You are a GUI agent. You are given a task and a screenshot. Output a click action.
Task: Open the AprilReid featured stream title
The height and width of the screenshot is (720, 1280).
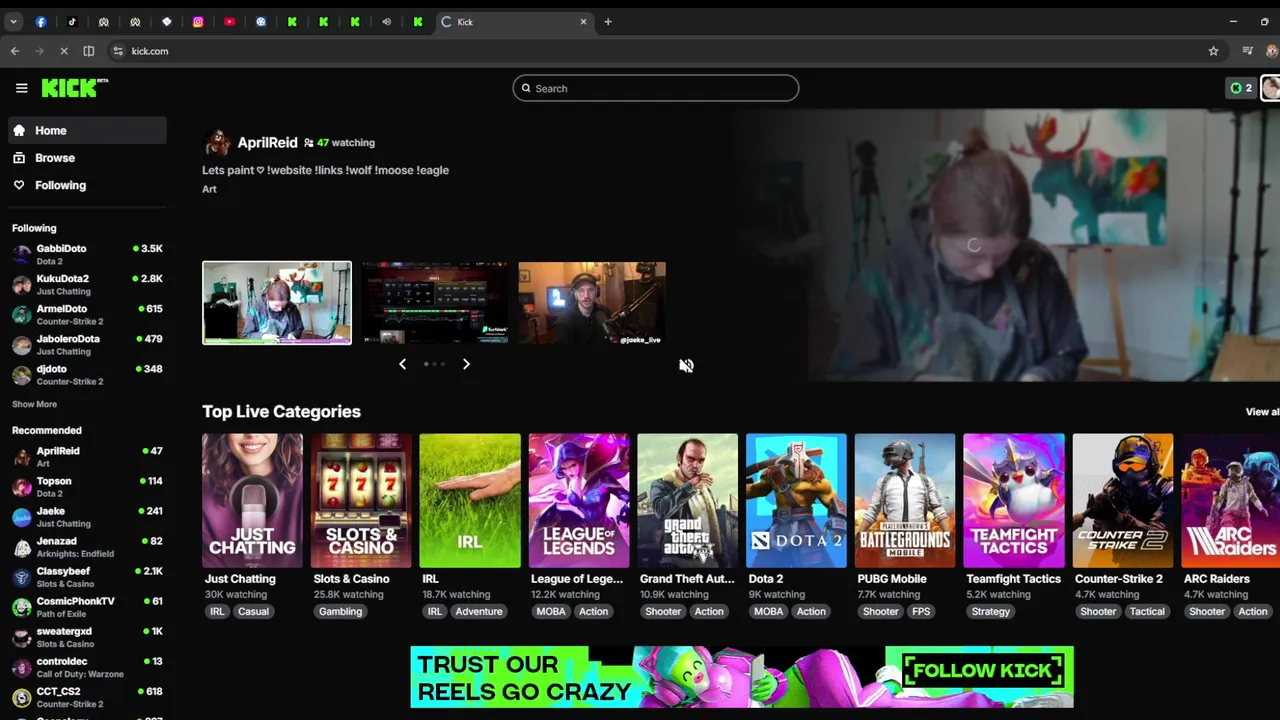[325, 170]
